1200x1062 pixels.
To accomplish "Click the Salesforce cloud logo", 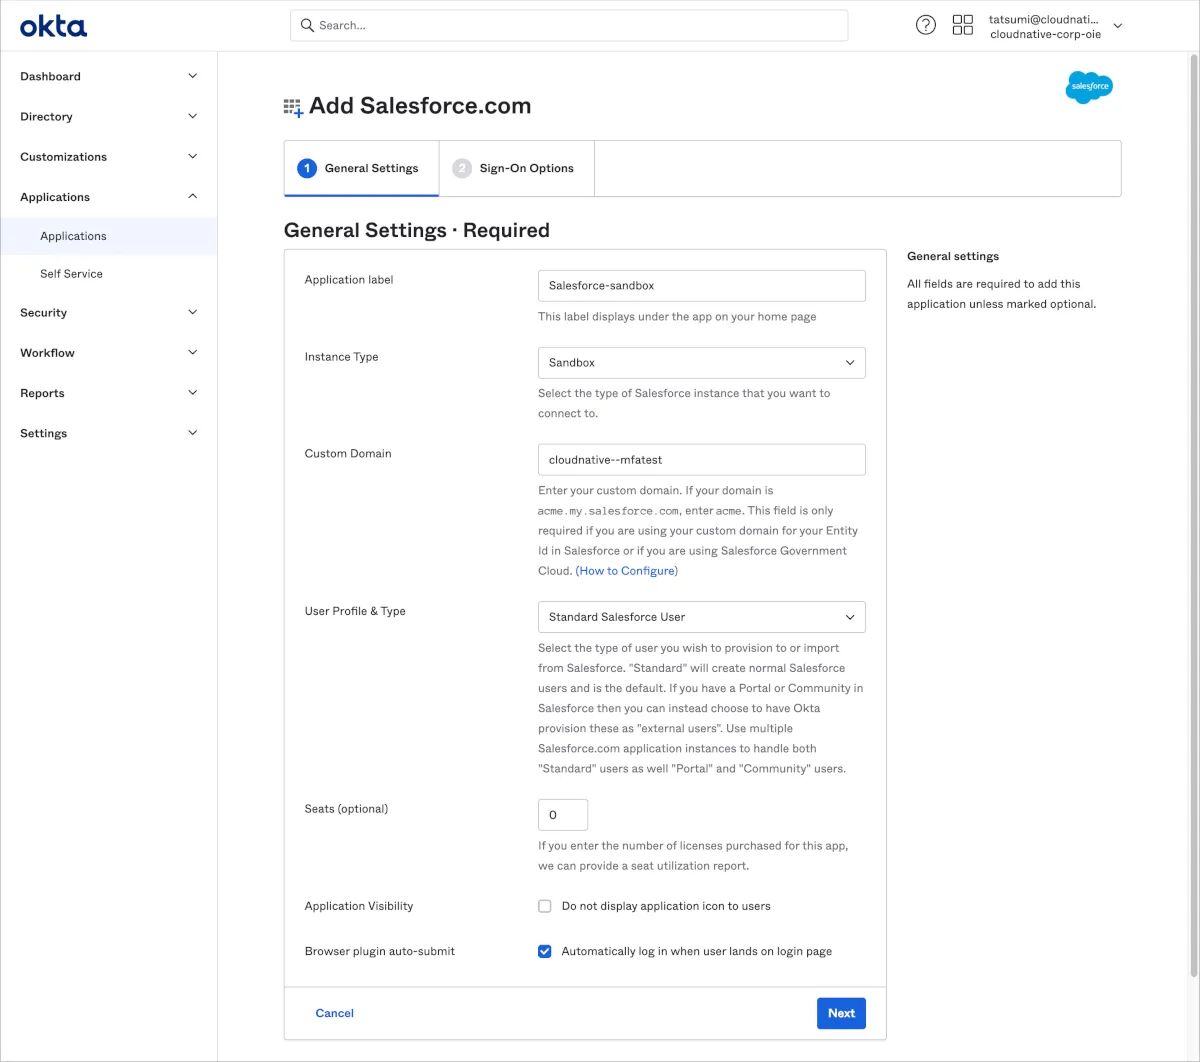I will (1088, 87).
